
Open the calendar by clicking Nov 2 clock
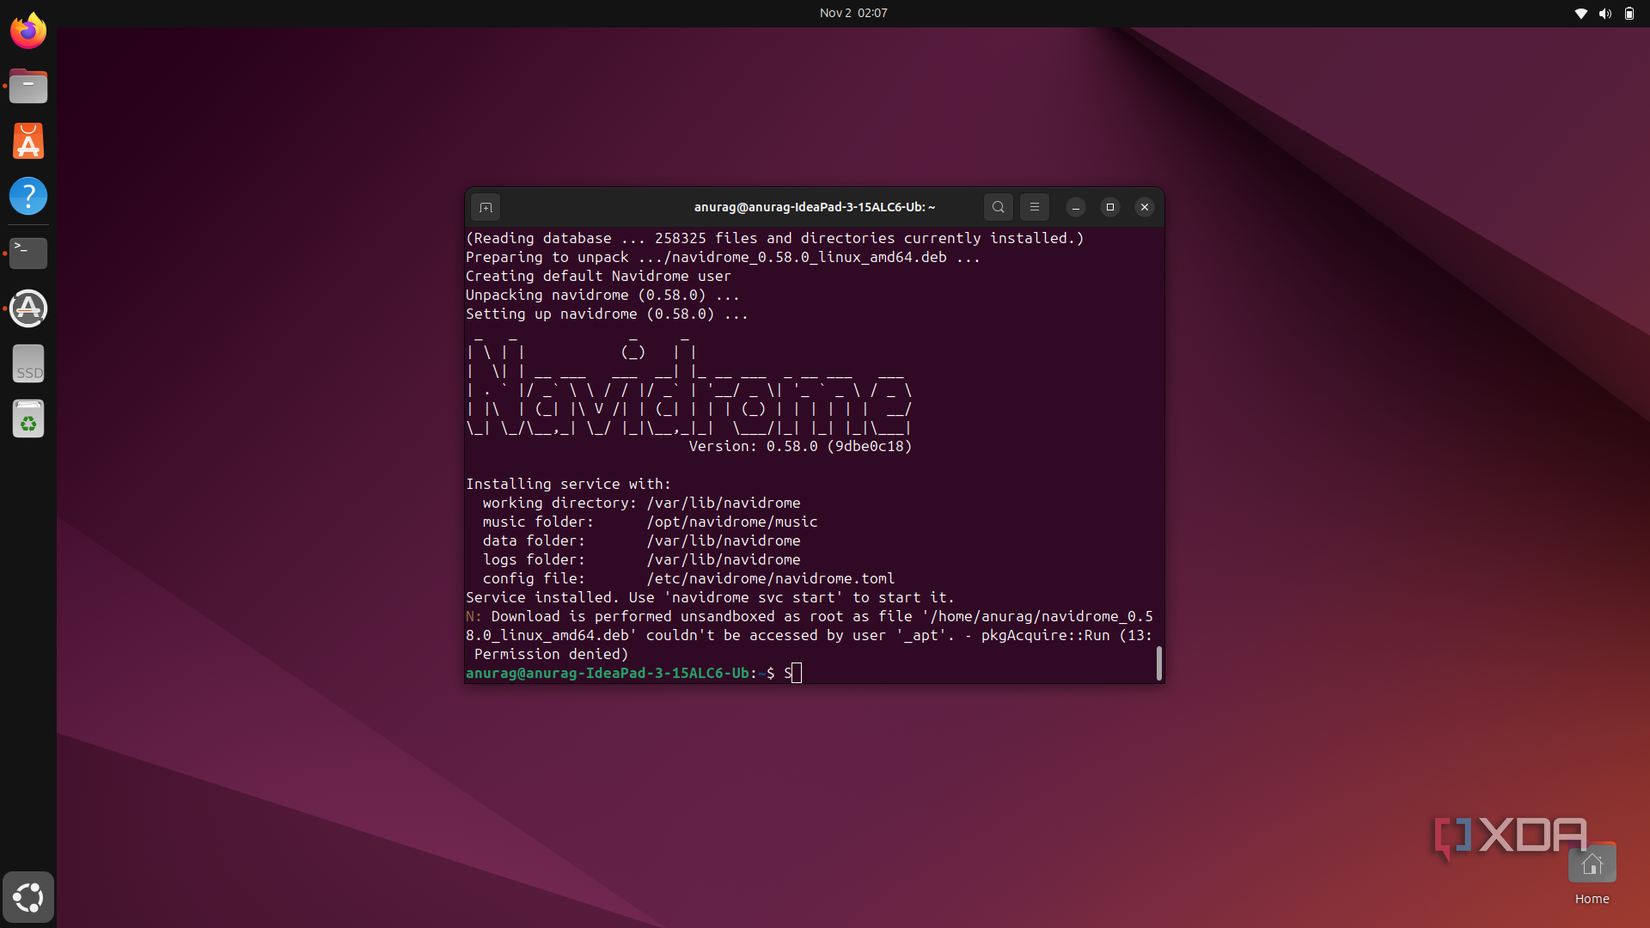coord(855,13)
